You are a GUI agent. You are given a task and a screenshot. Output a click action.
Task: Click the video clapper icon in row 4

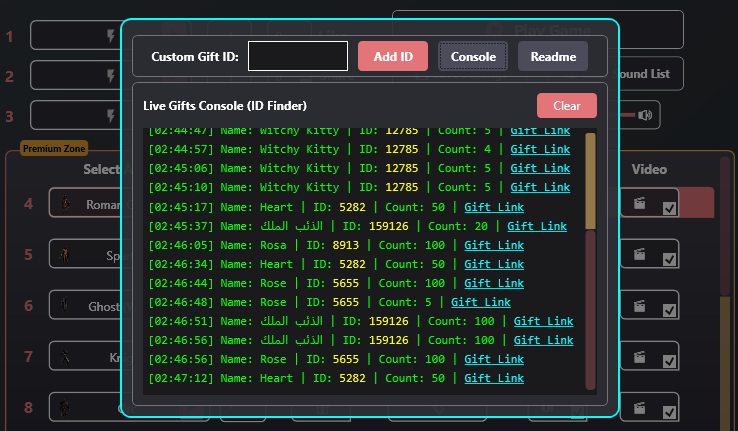pyautogui.click(x=639, y=203)
